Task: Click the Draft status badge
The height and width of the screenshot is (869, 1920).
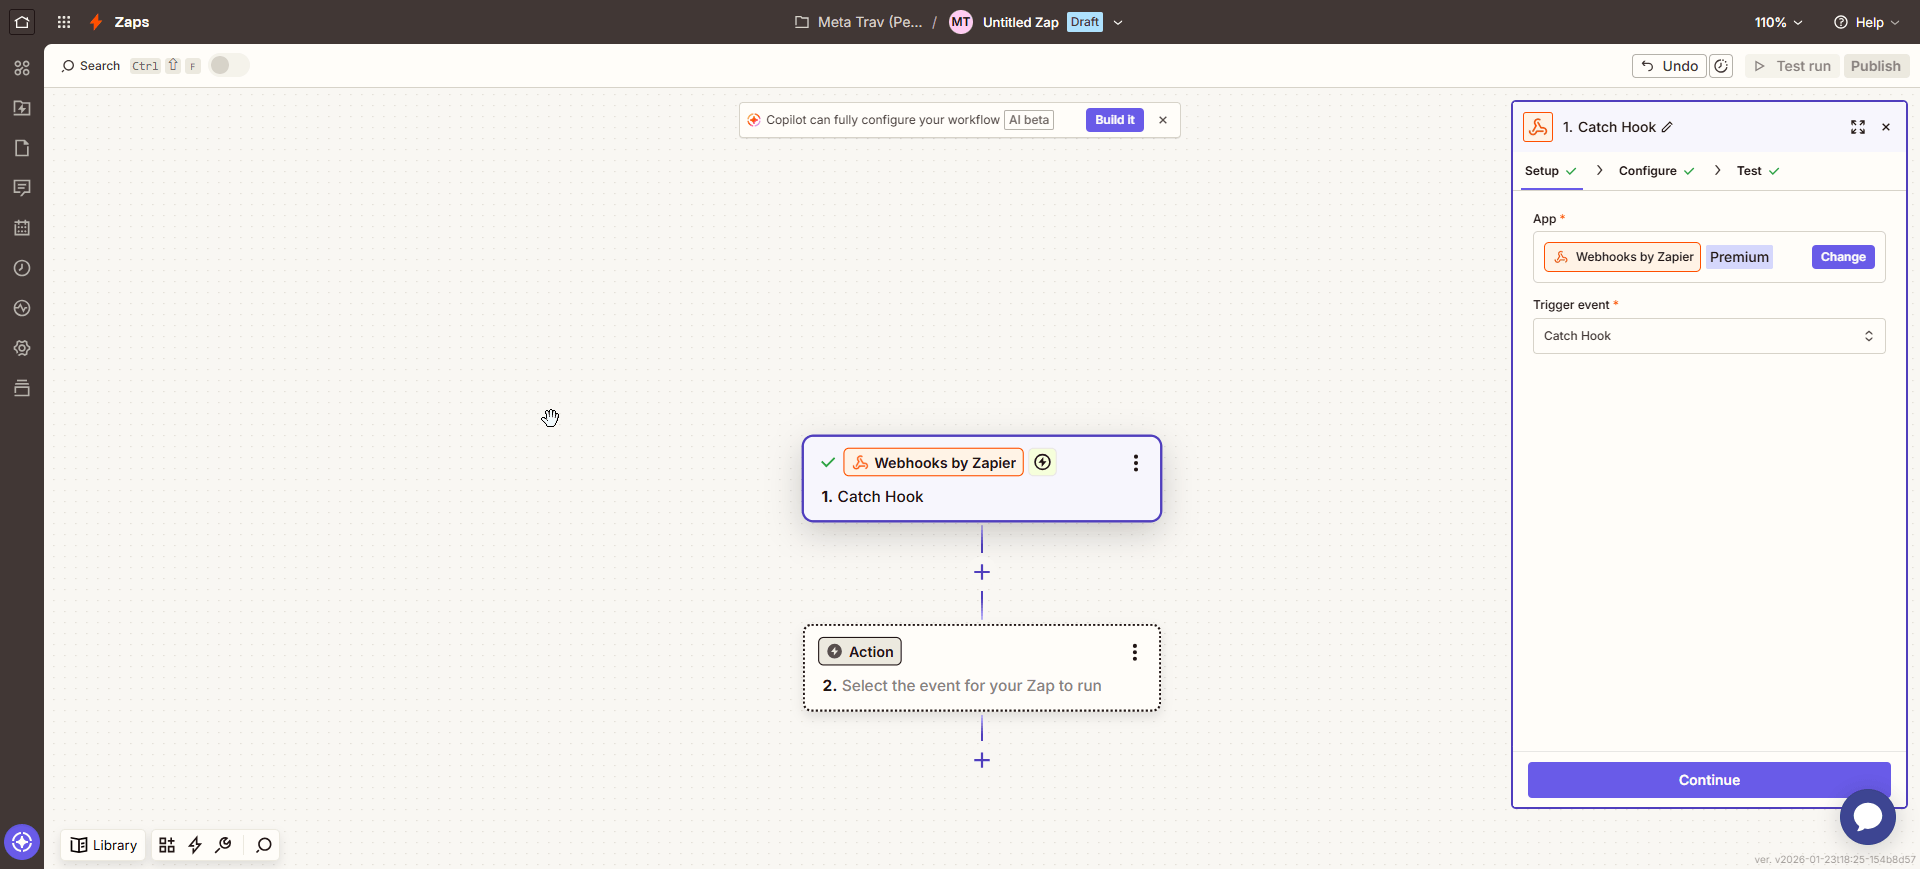Action: point(1085,22)
